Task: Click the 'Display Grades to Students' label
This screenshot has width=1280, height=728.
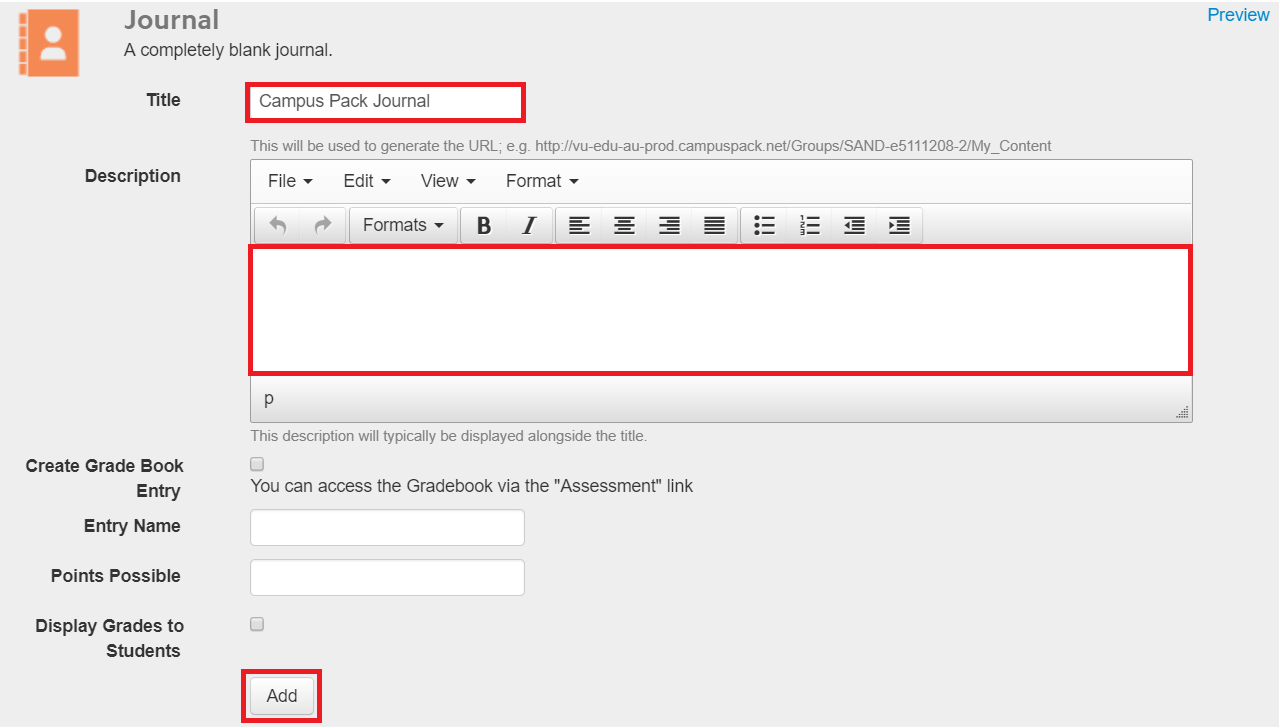Action: pyautogui.click(x=110, y=638)
